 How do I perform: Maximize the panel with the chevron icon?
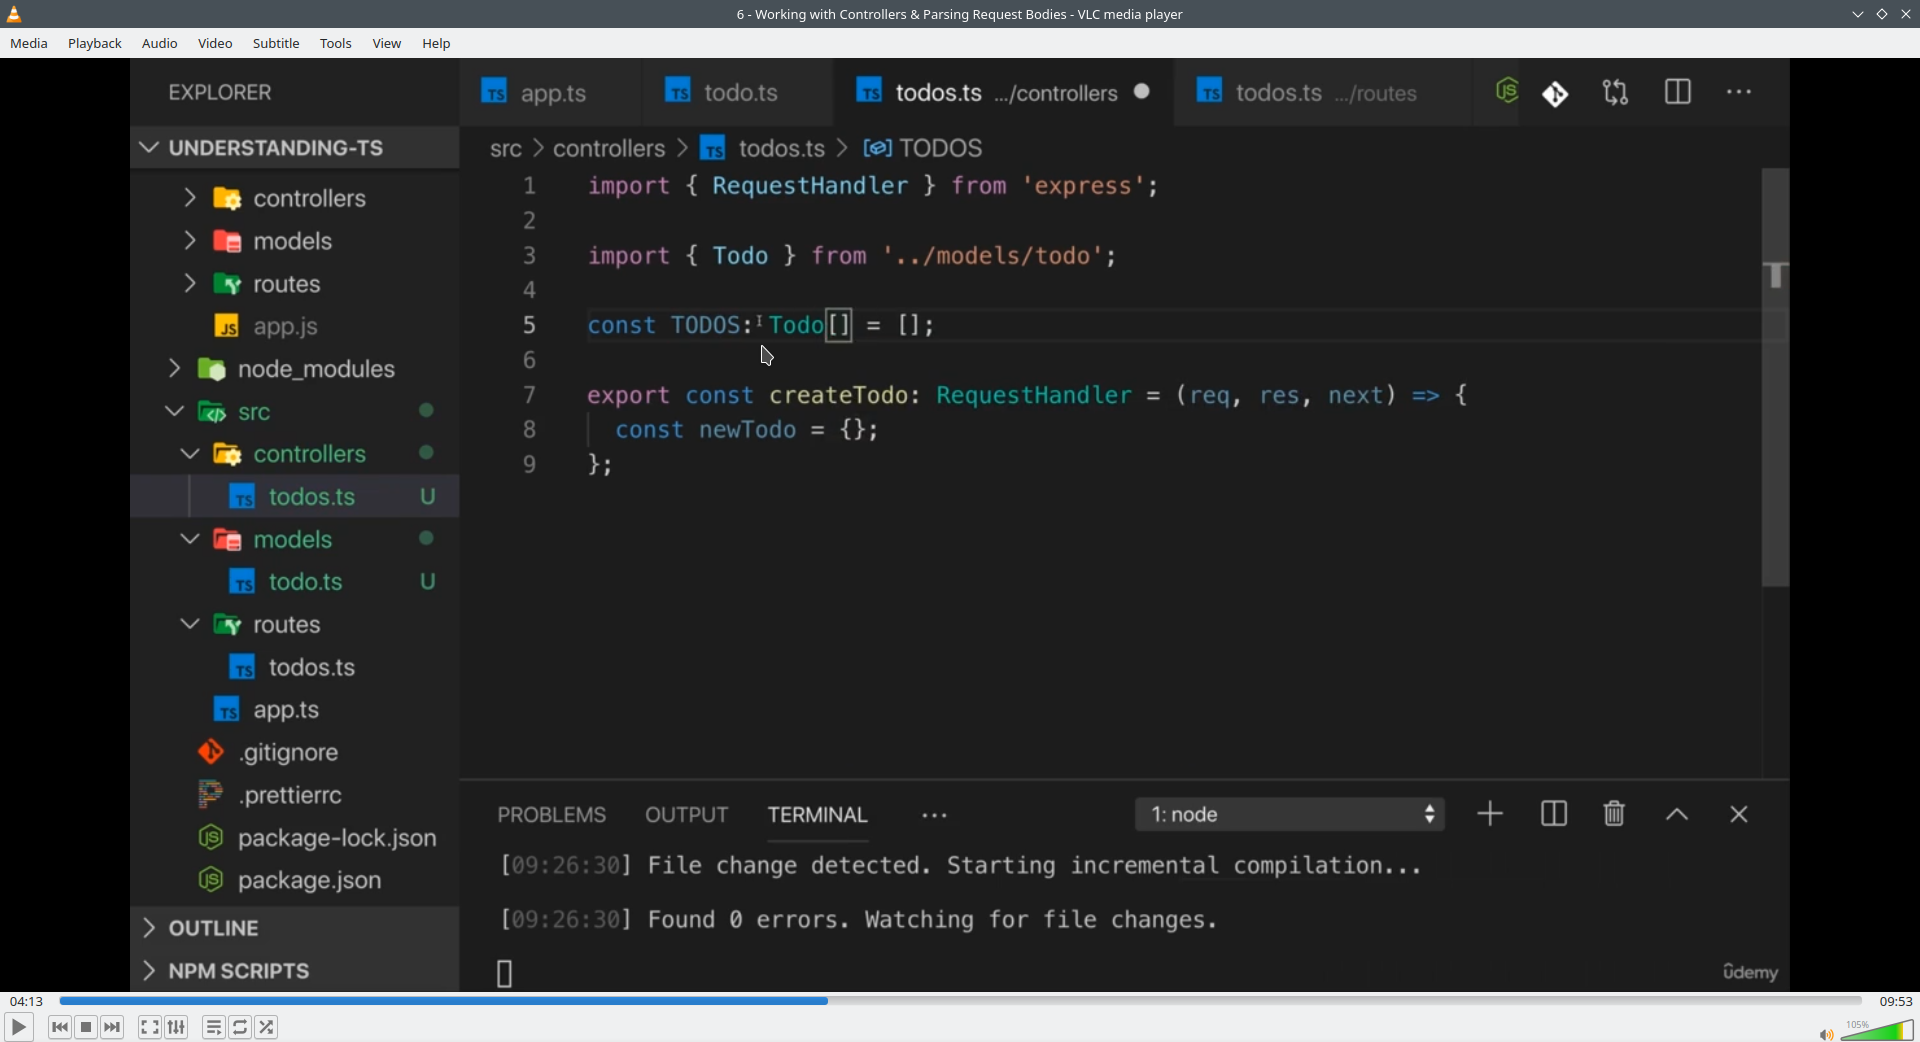(x=1677, y=814)
